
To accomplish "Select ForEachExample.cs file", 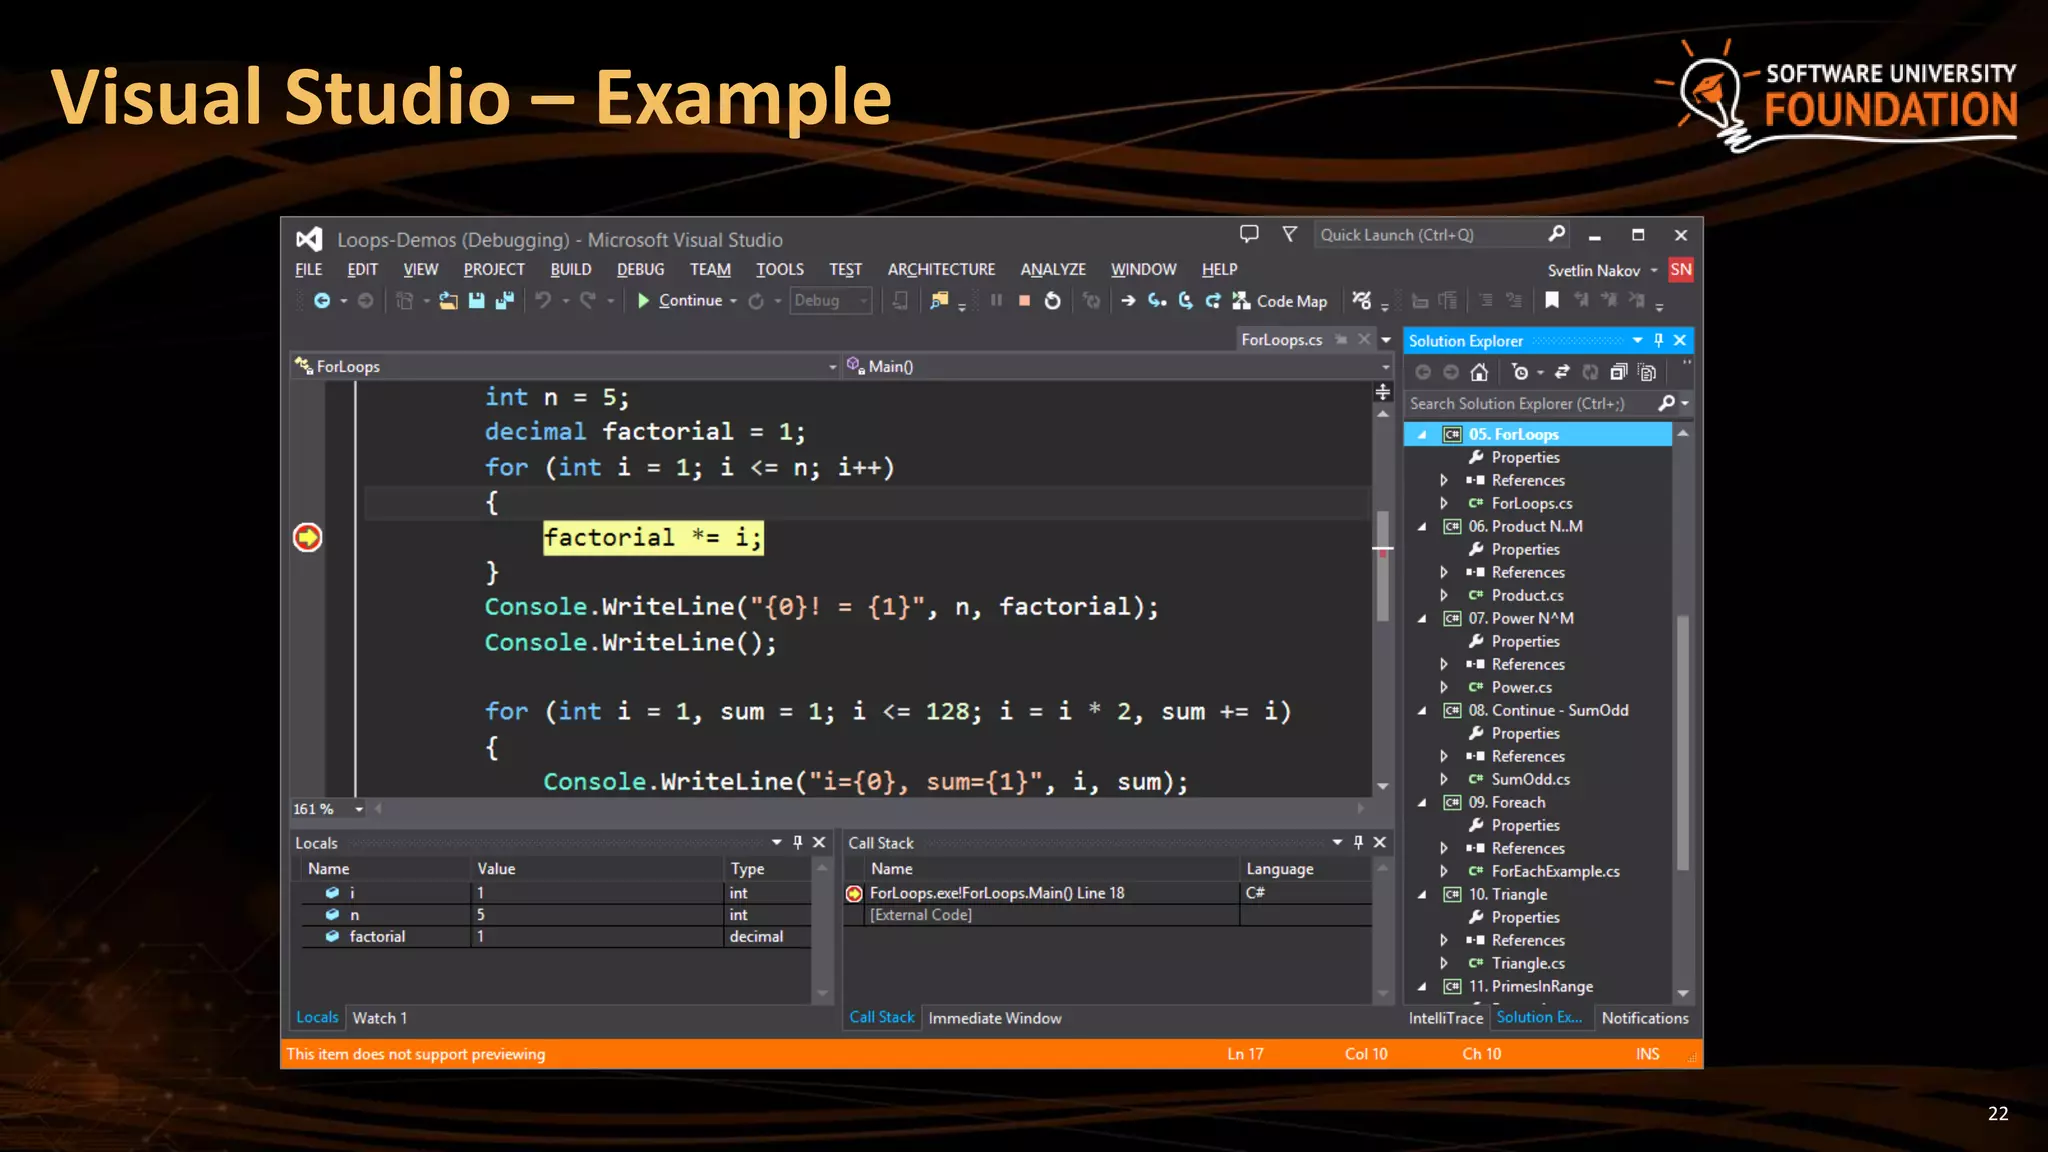I will point(1555,872).
